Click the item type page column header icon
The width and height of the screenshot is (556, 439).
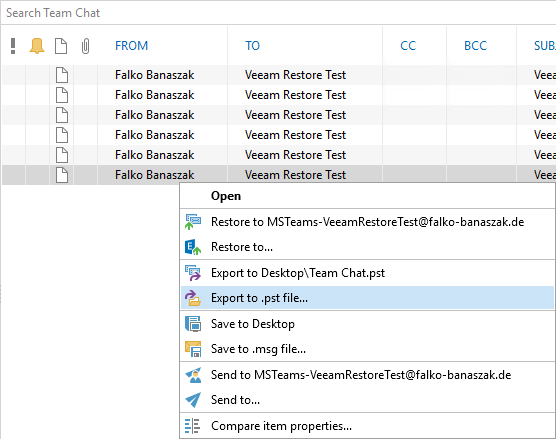[61, 46]
